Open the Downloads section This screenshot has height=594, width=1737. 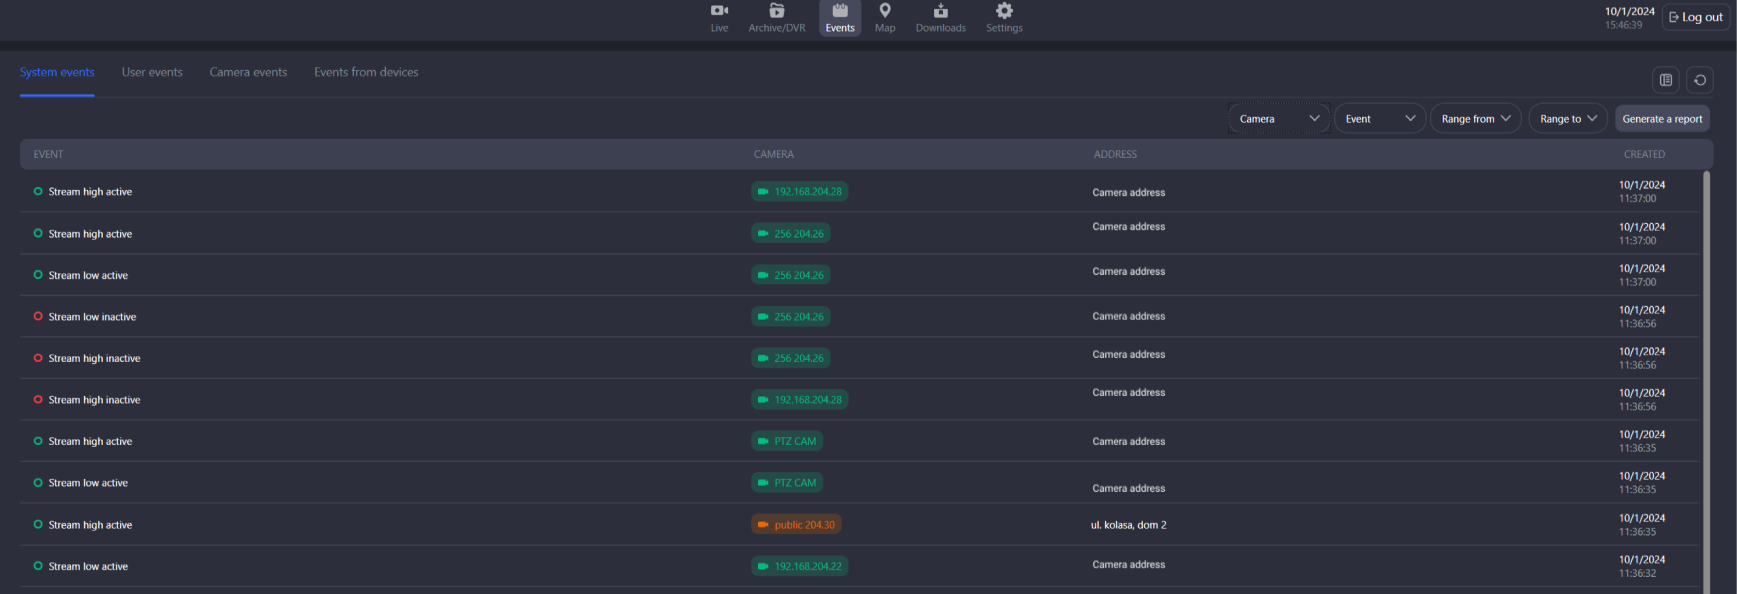940,17
